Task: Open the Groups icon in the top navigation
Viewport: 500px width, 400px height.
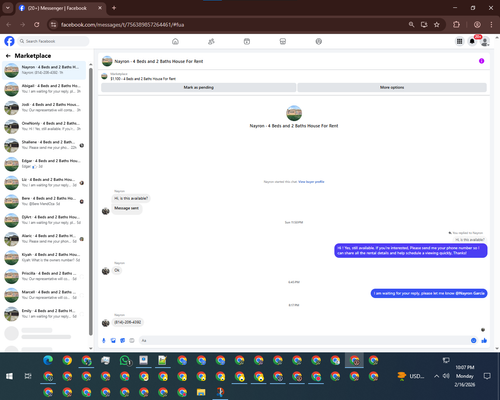Action: [x=319, y=41]
